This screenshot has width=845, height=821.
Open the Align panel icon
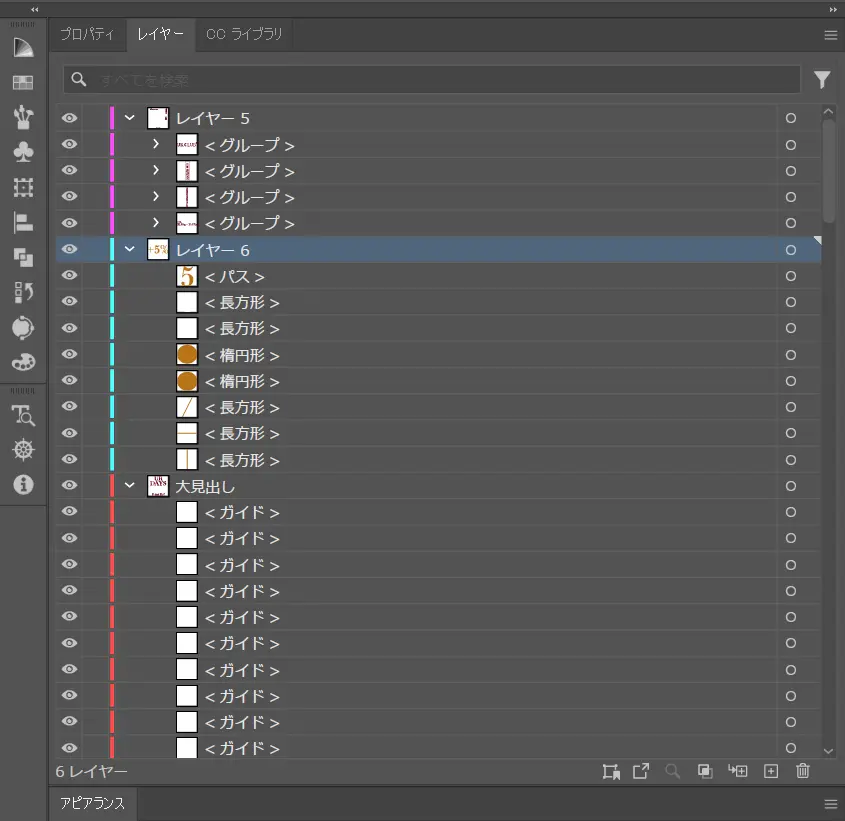point(23,222)
